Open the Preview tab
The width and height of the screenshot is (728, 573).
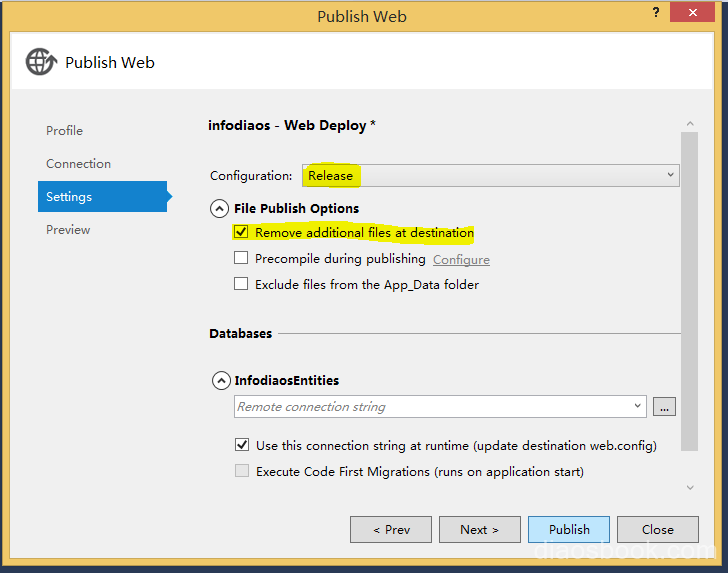(x=68, y=230)
